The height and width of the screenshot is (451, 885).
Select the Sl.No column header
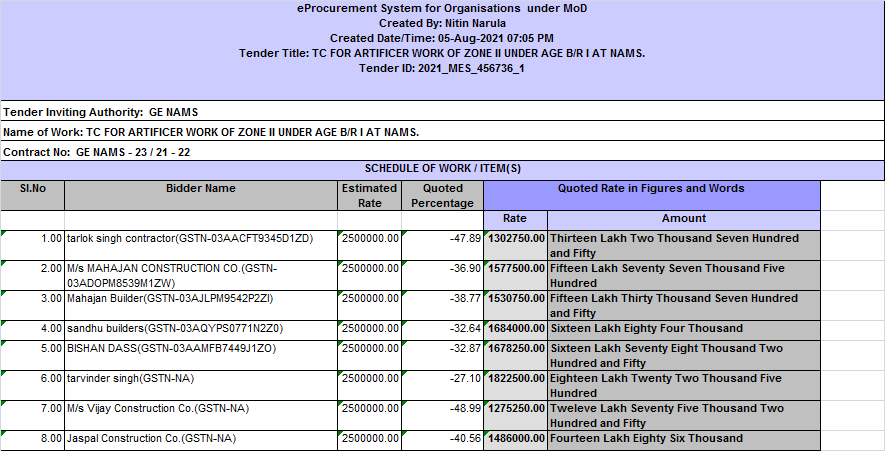(x=33, y=195)
